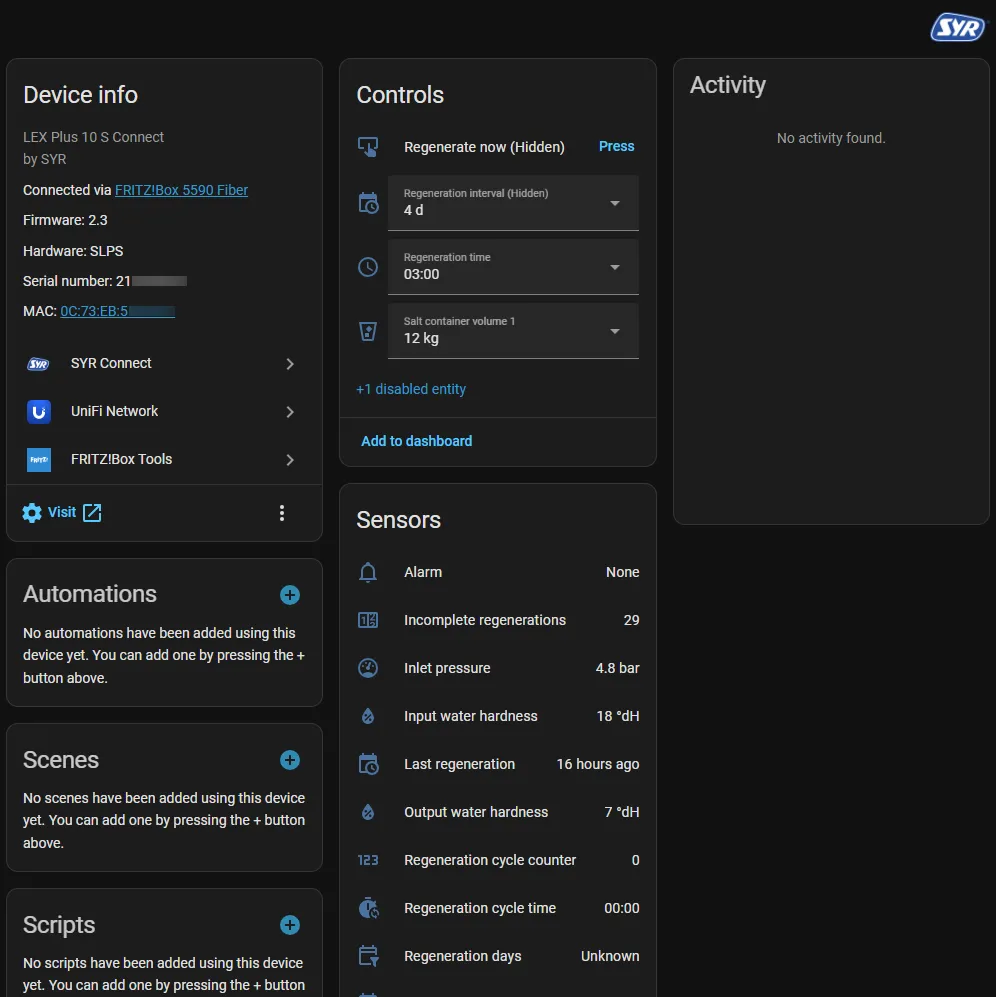Click the Regenerate now button icon

click(x=368, y=147)
